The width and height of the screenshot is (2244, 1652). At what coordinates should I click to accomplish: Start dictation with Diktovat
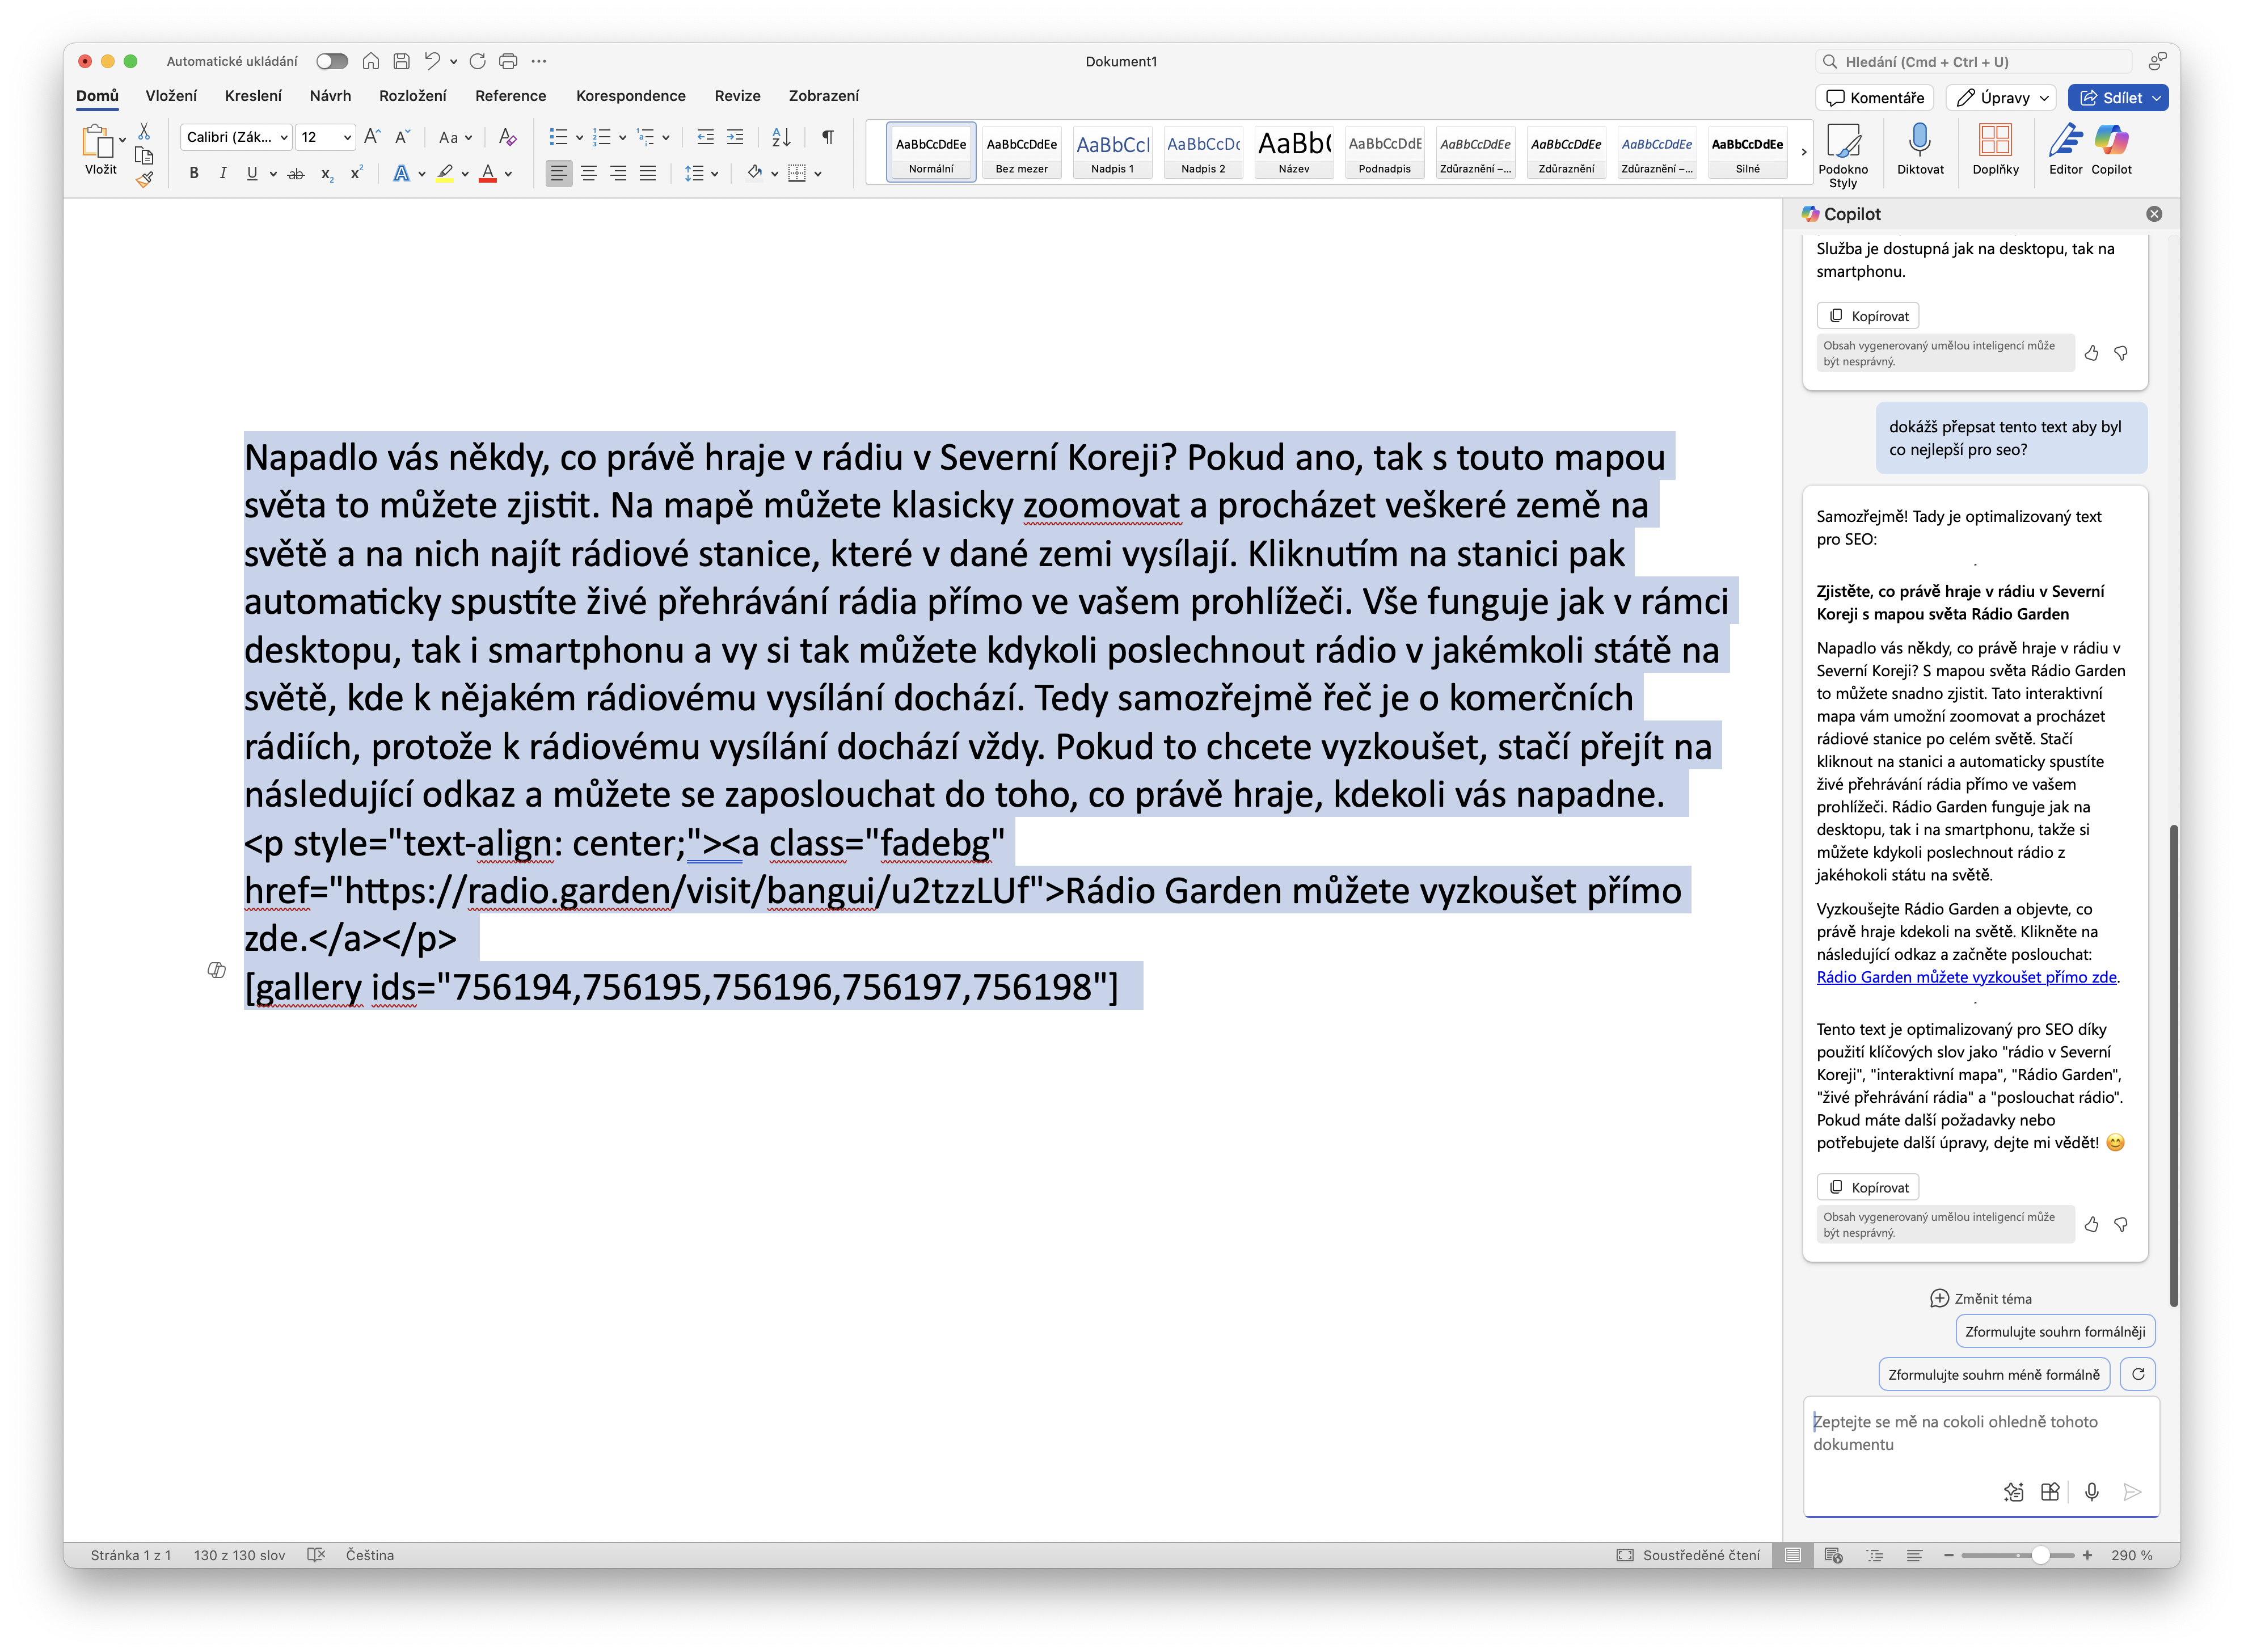1921,150
